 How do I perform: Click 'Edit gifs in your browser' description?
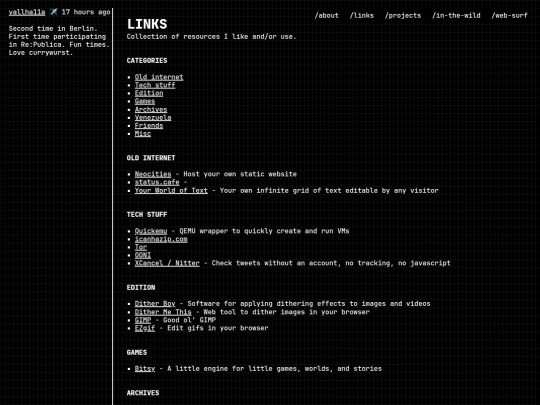tap(218, 328)
